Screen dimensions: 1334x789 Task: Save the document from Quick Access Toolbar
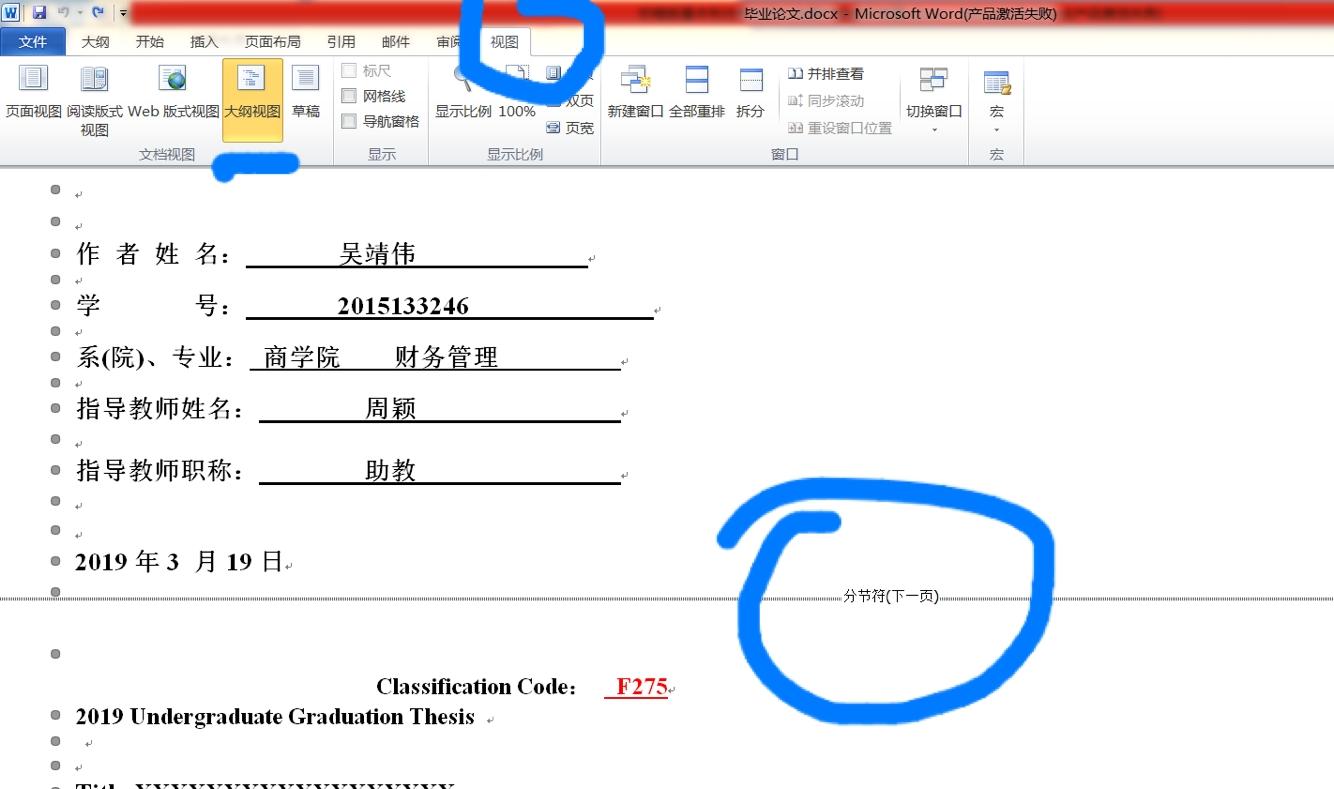coord(41,10)
